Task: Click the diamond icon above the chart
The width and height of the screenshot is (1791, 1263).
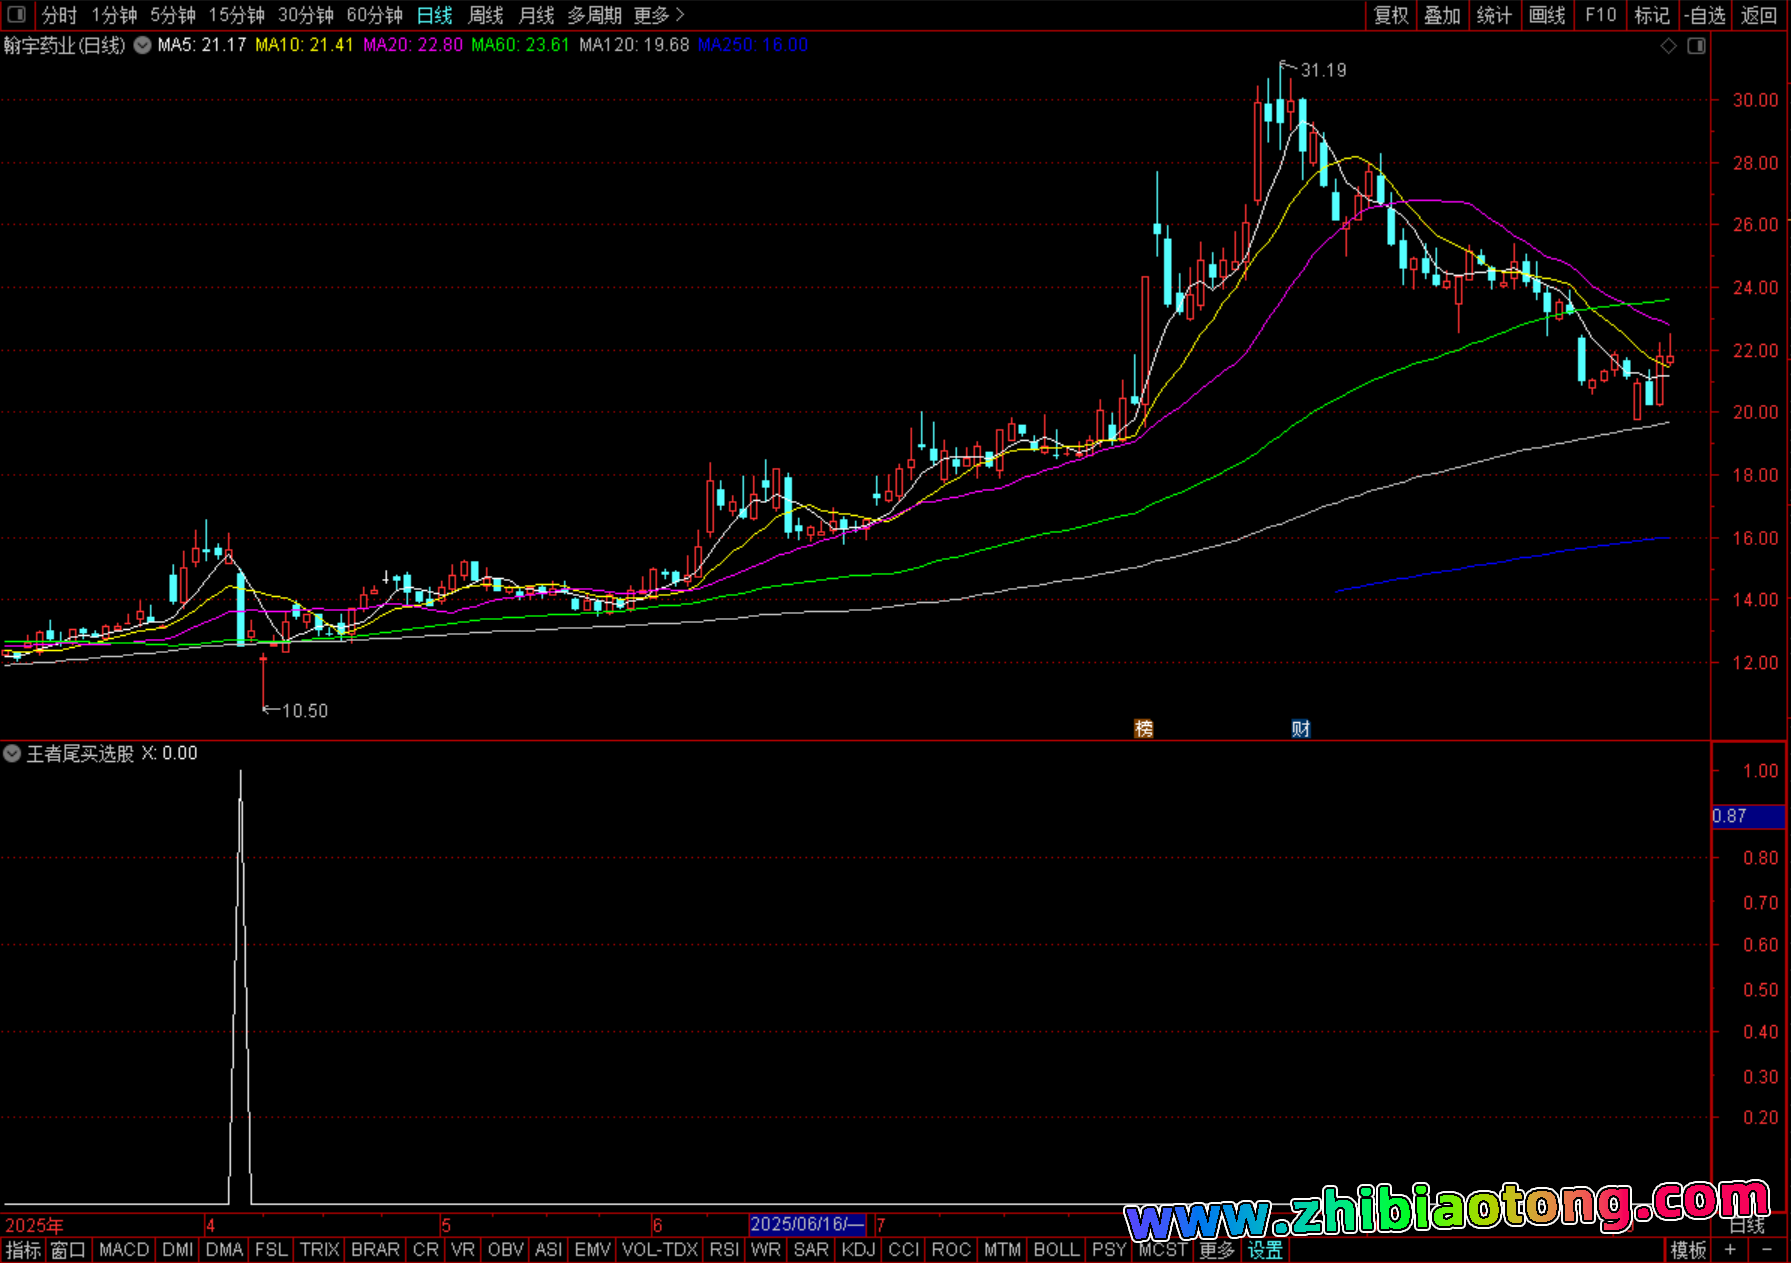Action: click(1668, 46)
